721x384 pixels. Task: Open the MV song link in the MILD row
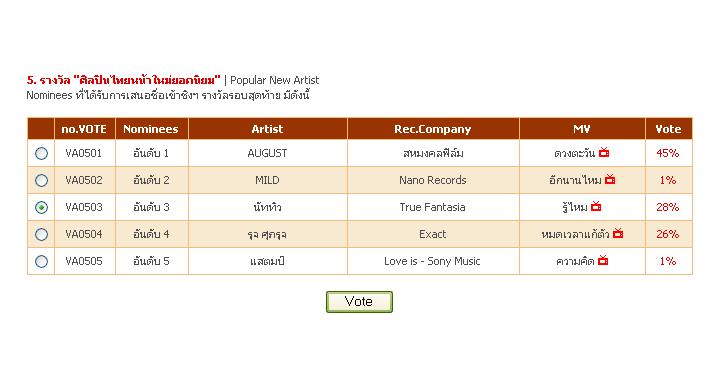click(575, 180)
